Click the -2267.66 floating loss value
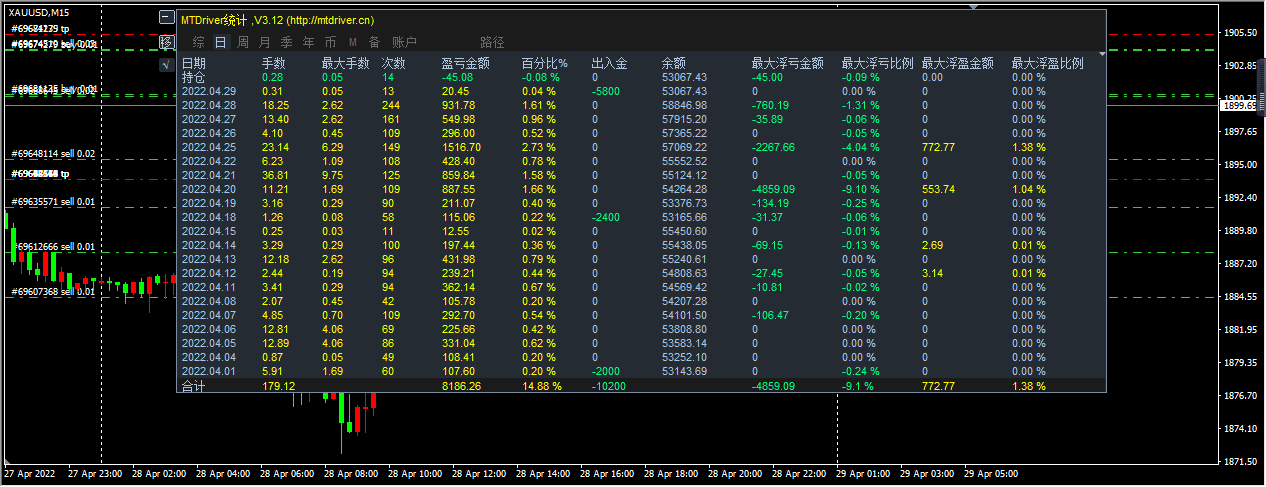Viewport: 1266px width, 487px height. [773, 147]
